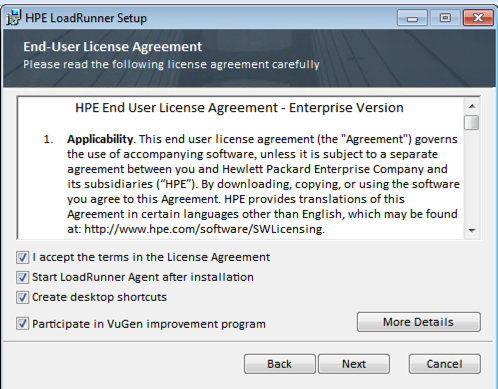This screenshot has height=389, width=498.
Task: Cancel the LoadRunner setup
Action: point(445,364)
